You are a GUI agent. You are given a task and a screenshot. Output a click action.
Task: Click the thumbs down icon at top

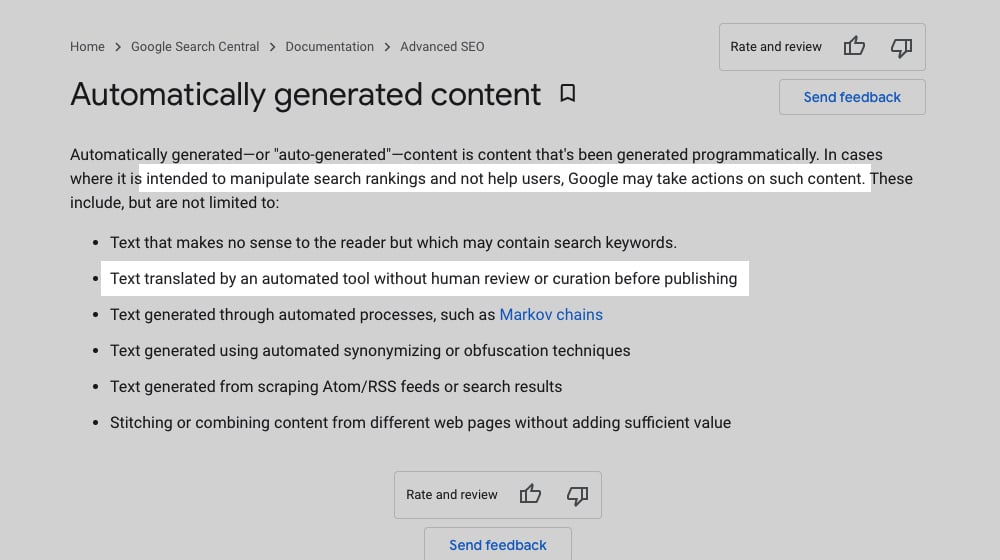[901, 47]
